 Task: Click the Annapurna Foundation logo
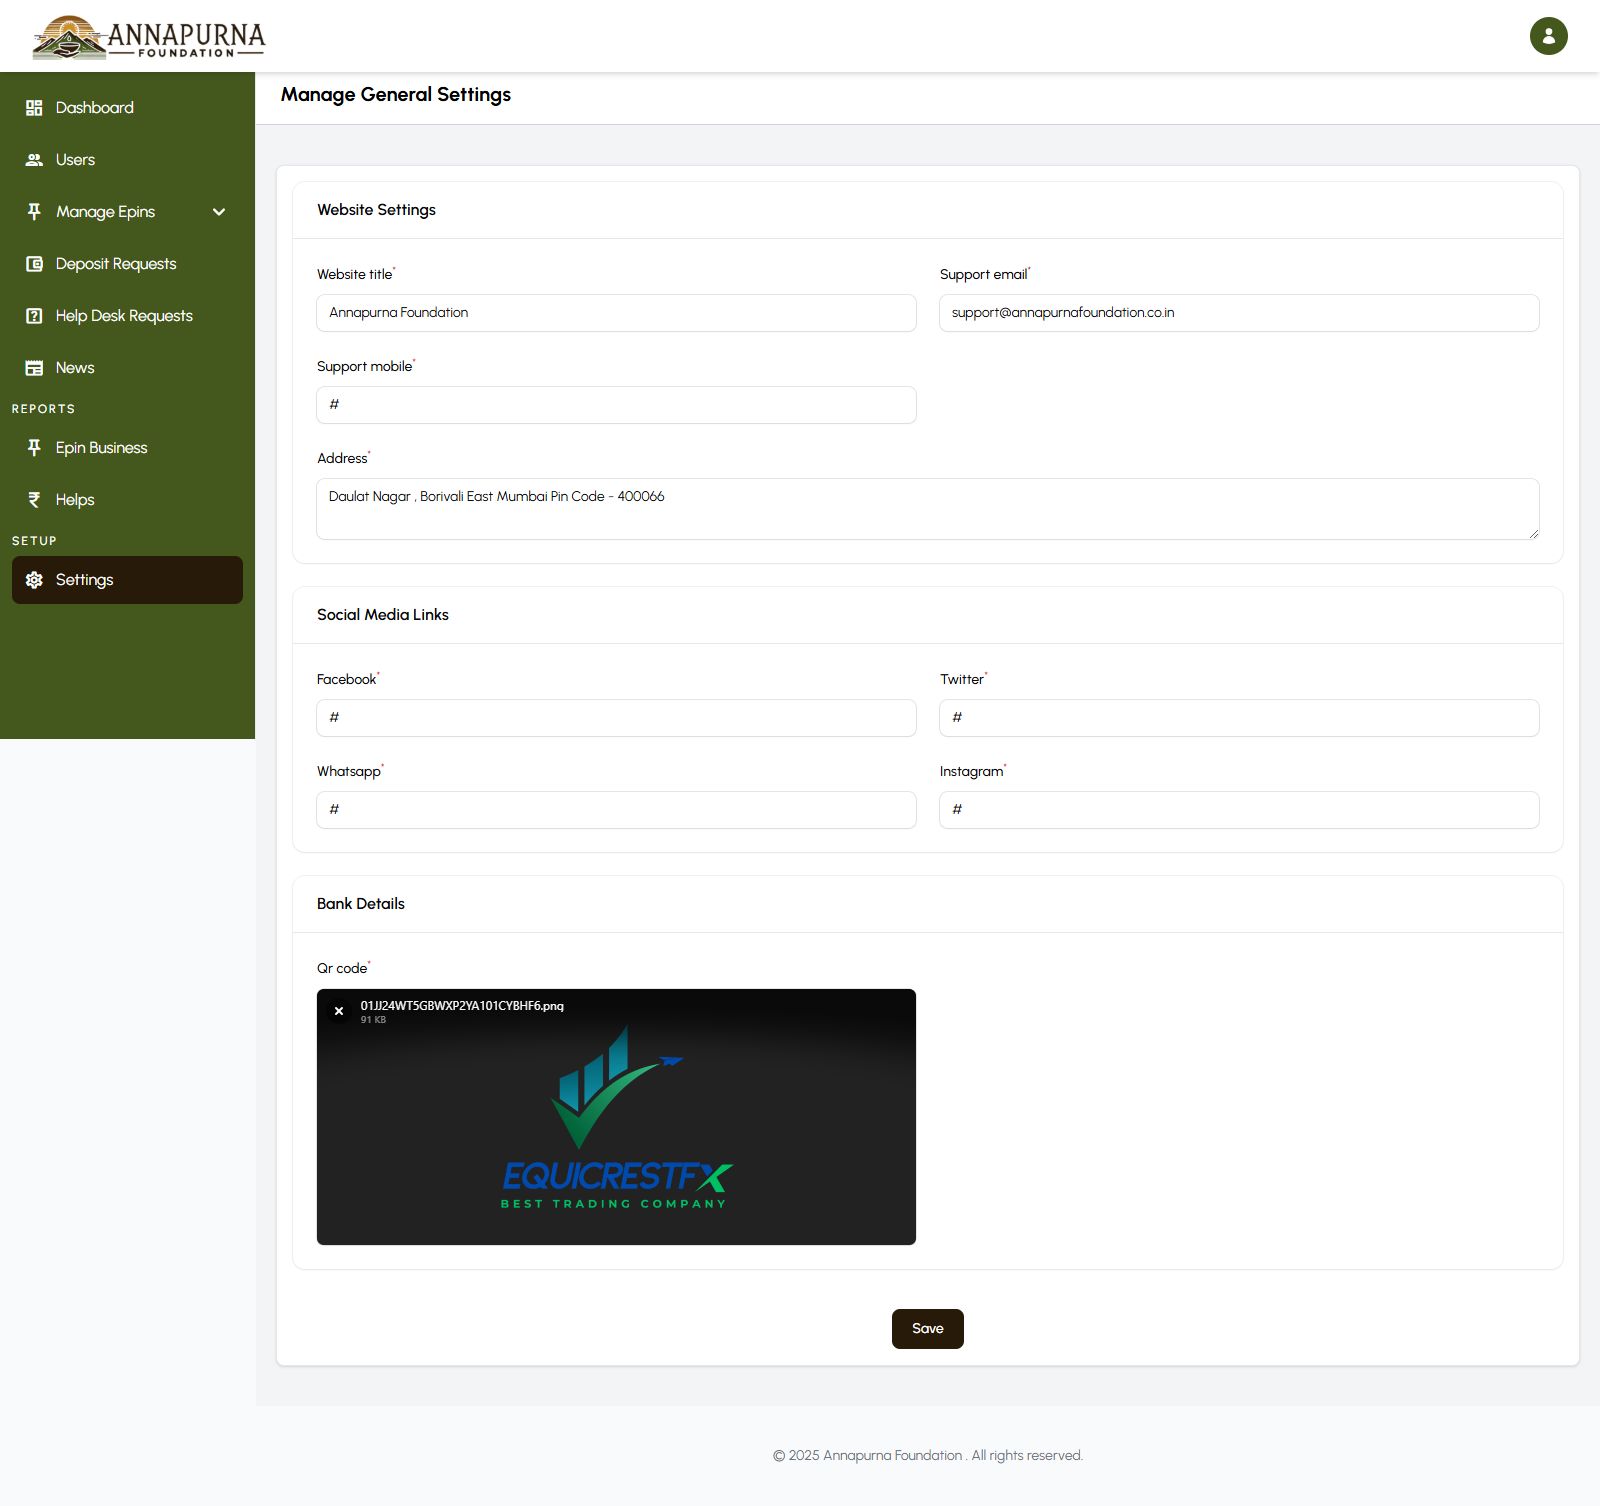click(x=149, y=37)
